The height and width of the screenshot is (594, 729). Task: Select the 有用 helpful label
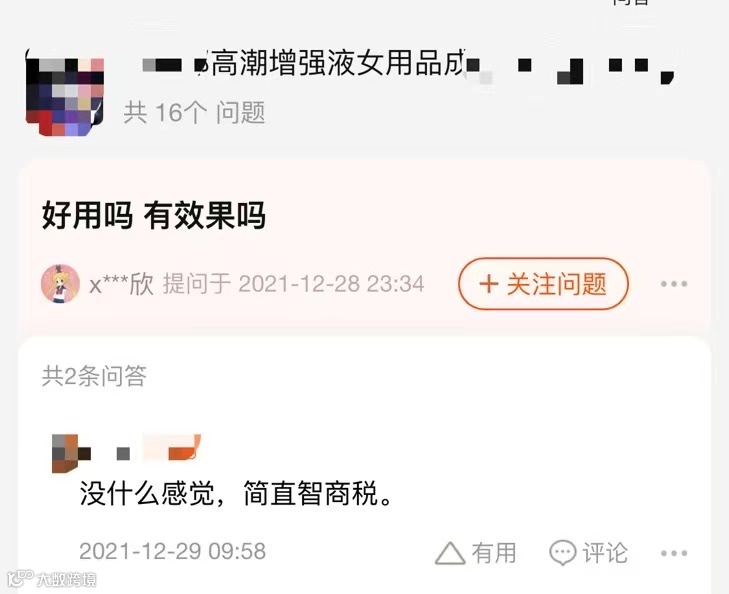[x=494, y=553]
